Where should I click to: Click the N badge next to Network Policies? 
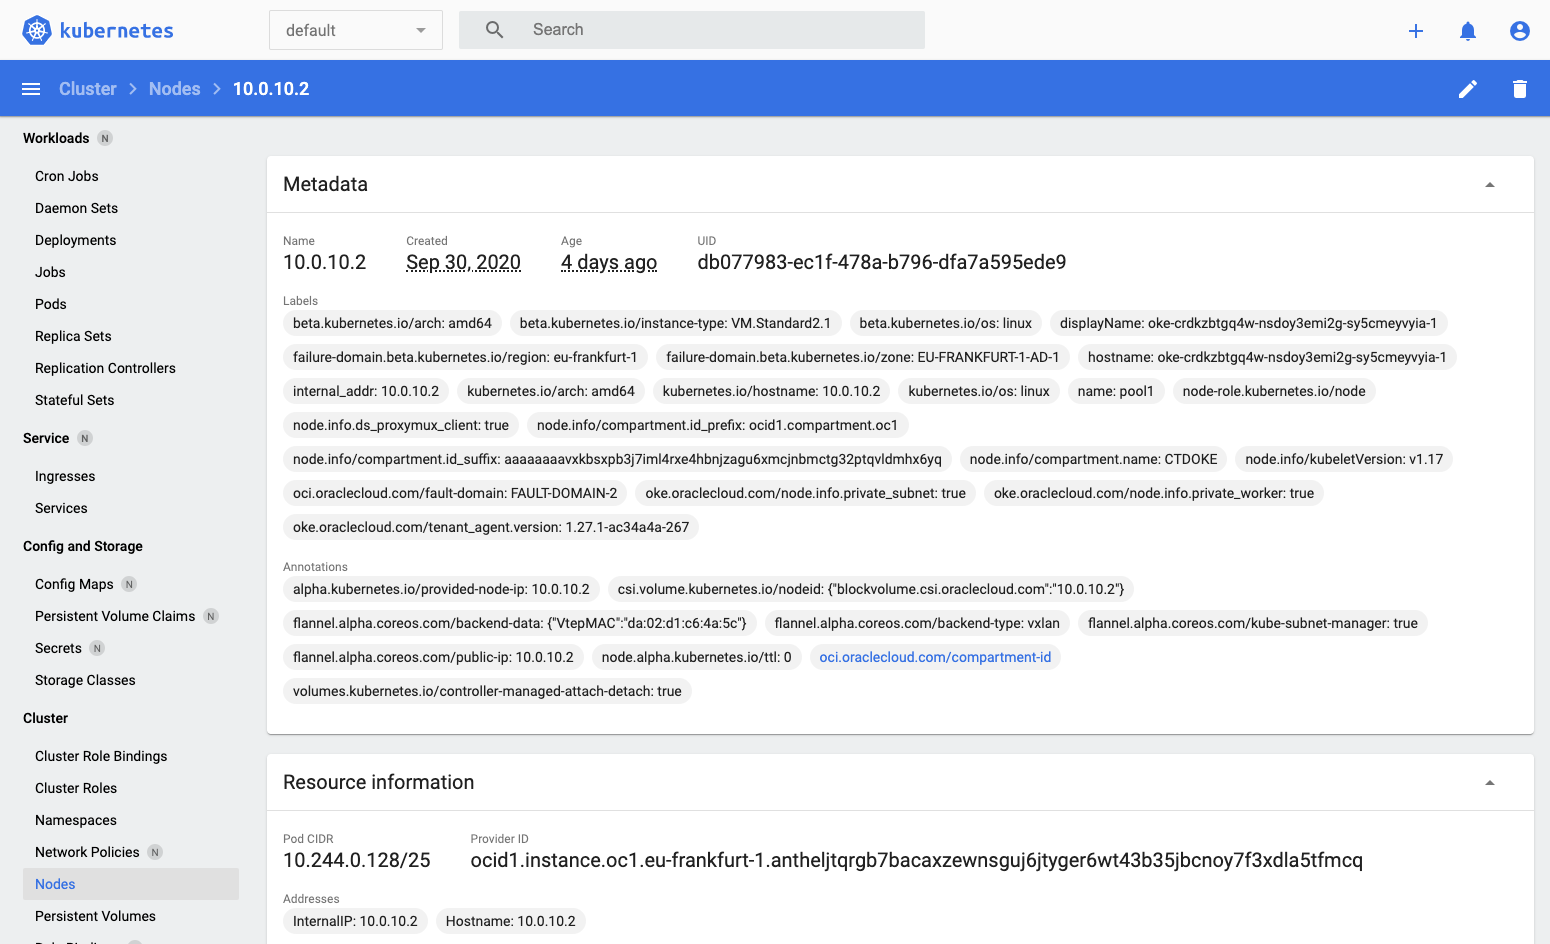point(155,852)
